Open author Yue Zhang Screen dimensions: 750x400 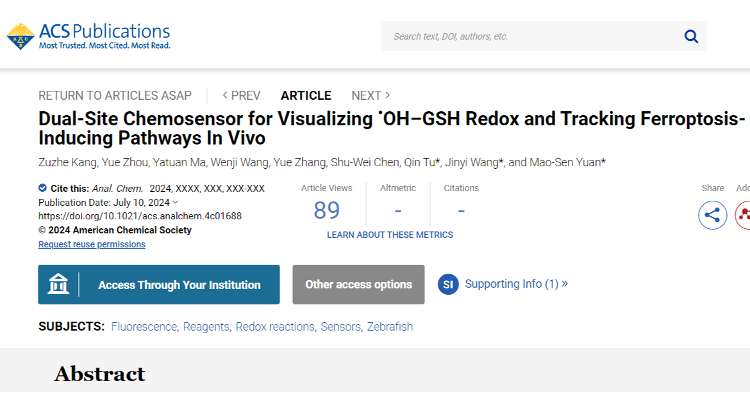[299, 163]
